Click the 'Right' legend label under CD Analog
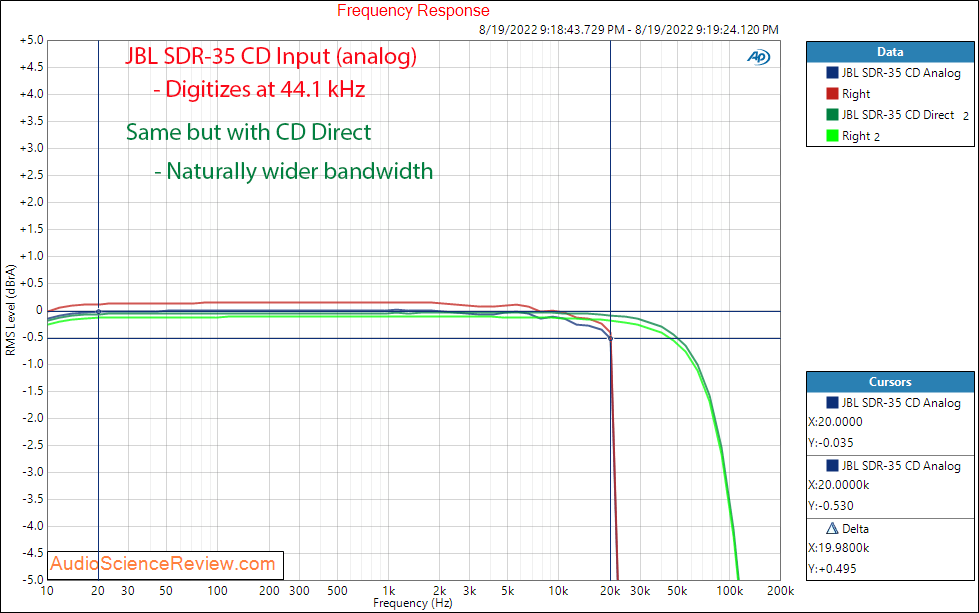This screenshot has height=613, width=979. (855, 94)
